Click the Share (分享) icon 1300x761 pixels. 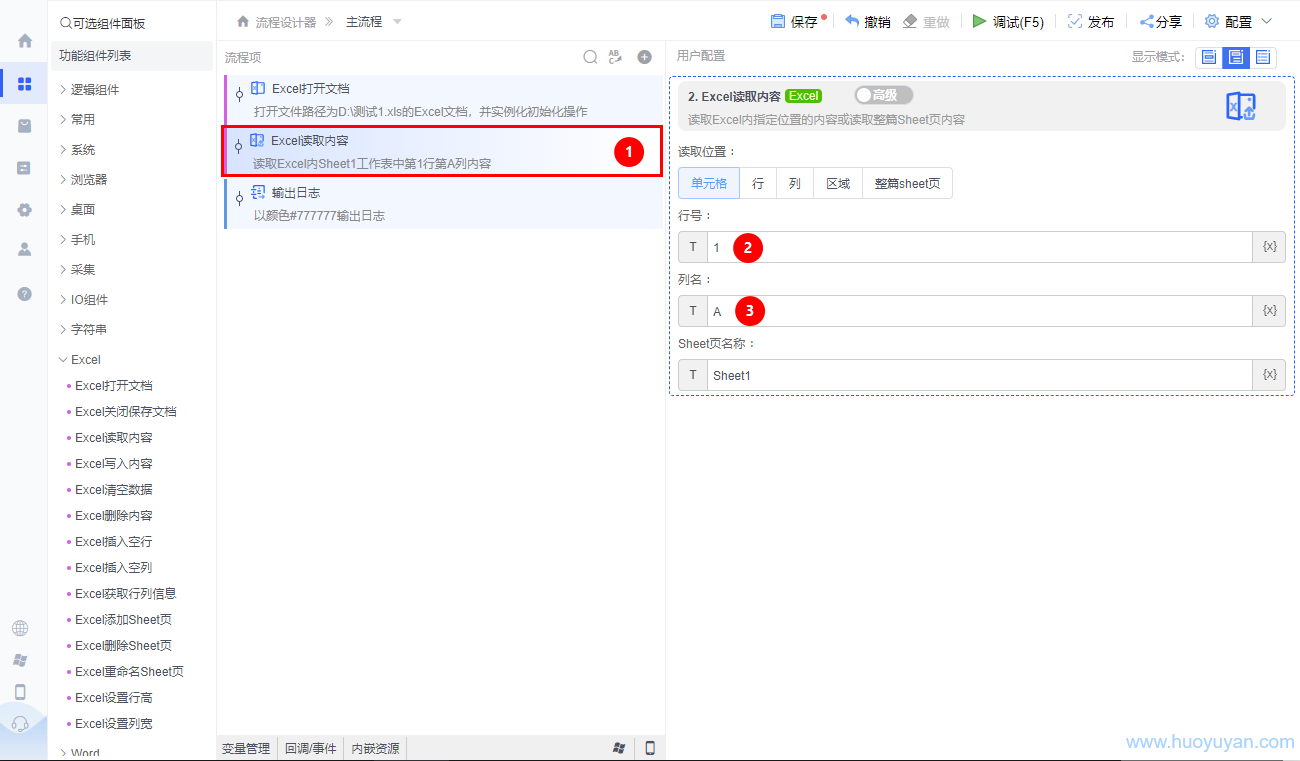point(1147,21)
